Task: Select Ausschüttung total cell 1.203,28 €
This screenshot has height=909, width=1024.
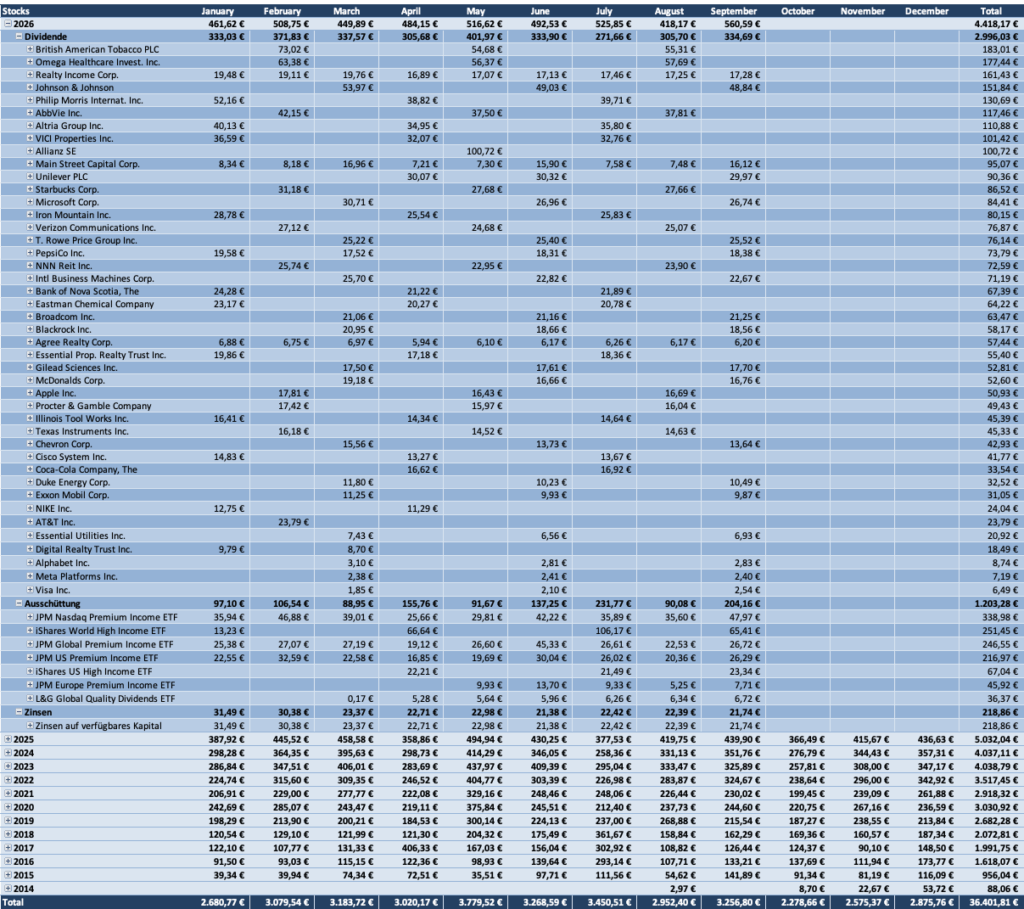Action: tap(997, 603)
